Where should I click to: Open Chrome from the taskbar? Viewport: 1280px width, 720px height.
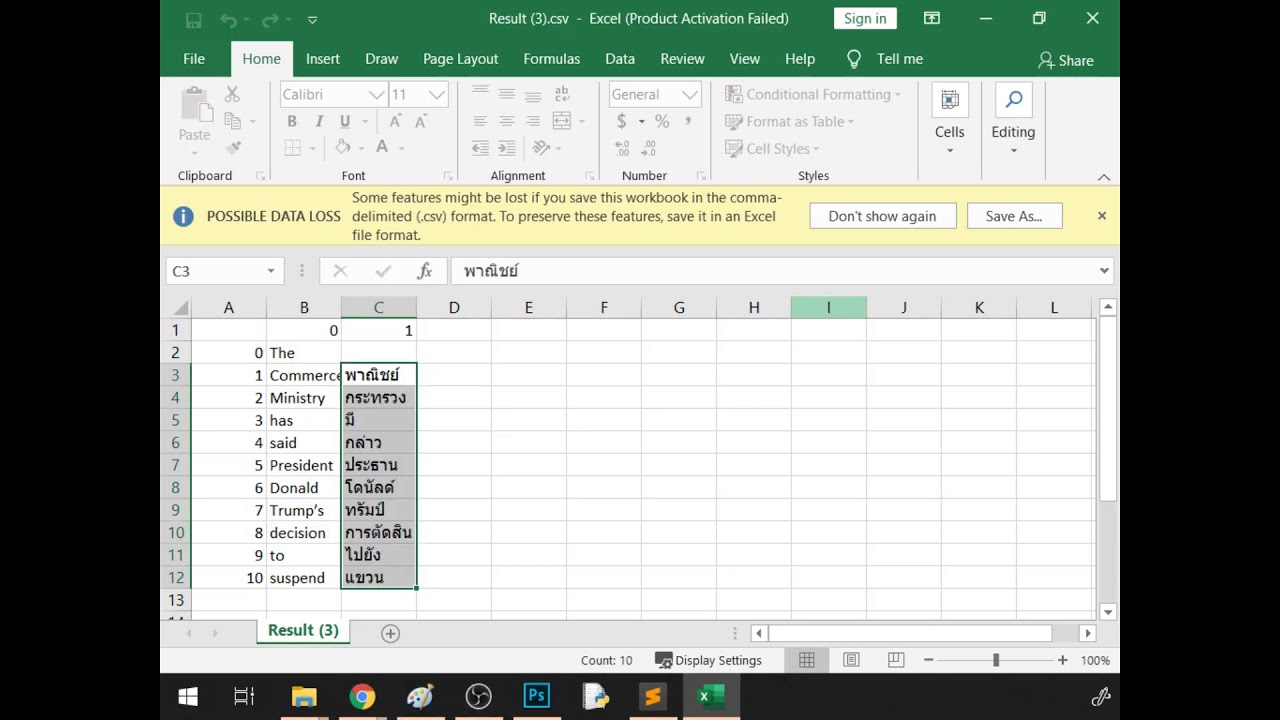click(x=362, y=697)
